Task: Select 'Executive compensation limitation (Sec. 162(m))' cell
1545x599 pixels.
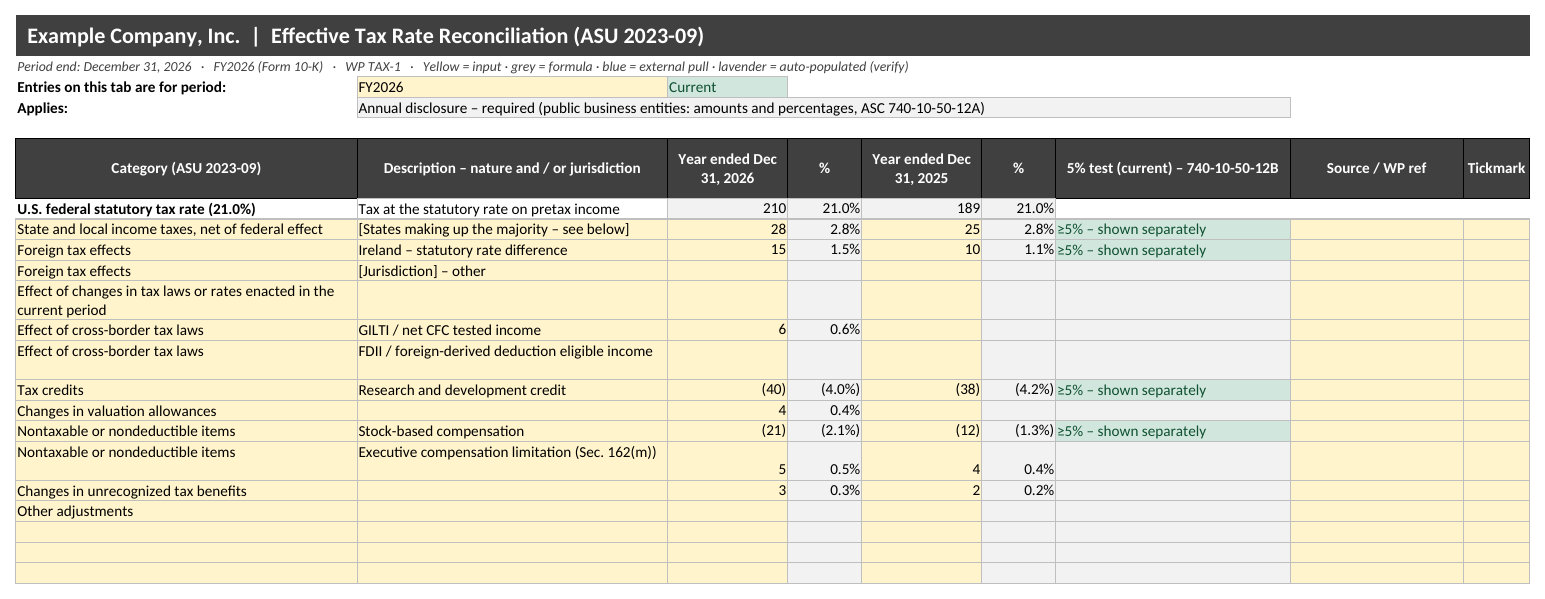Action: (x=512, y=461)
